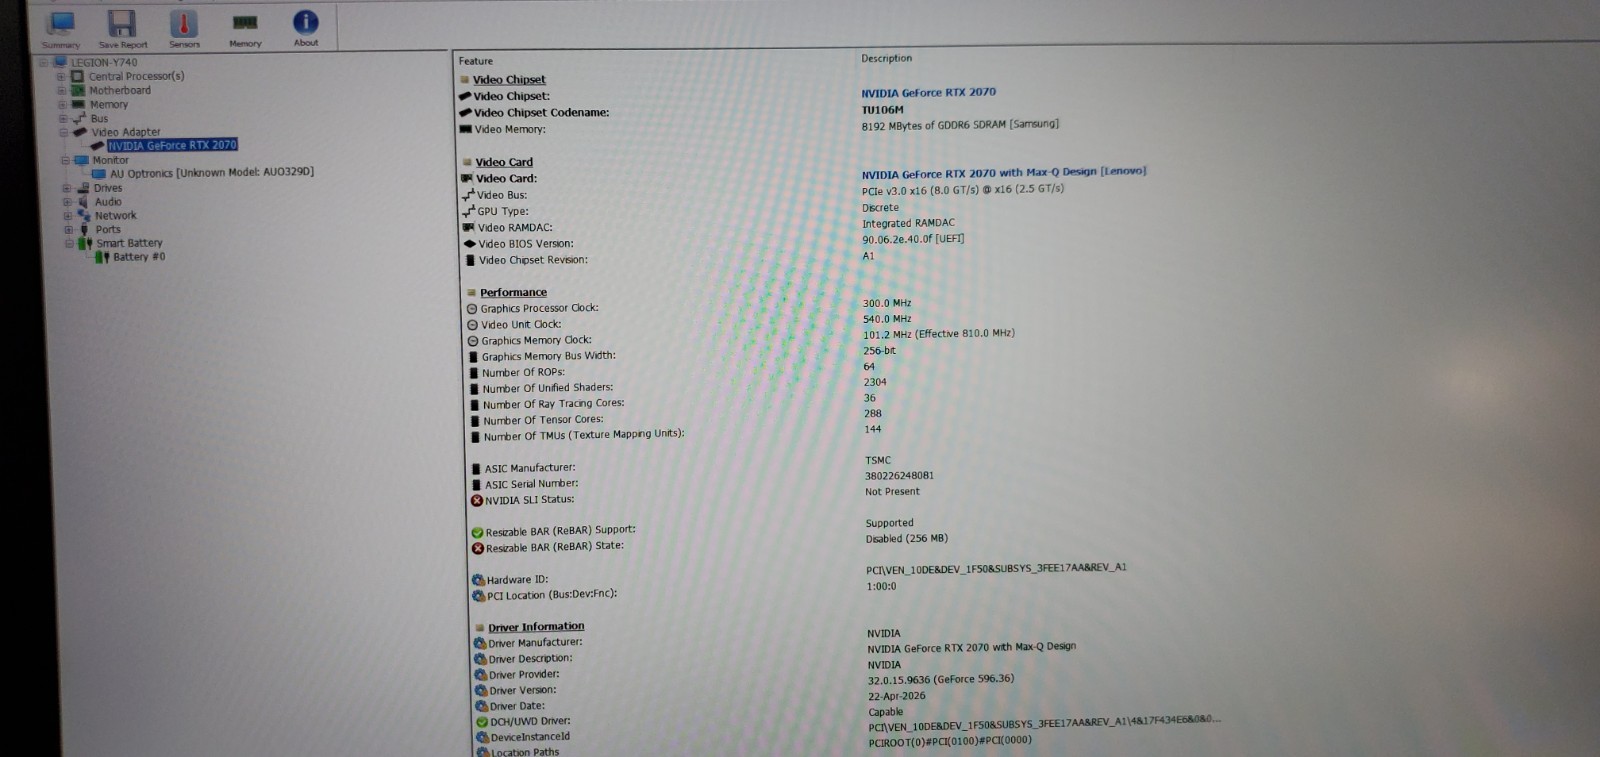This screenshot has height=757, width=1600.
Task: Click the NVIDIA SLI Status red X icon
Action: click(x=476, y=501)
